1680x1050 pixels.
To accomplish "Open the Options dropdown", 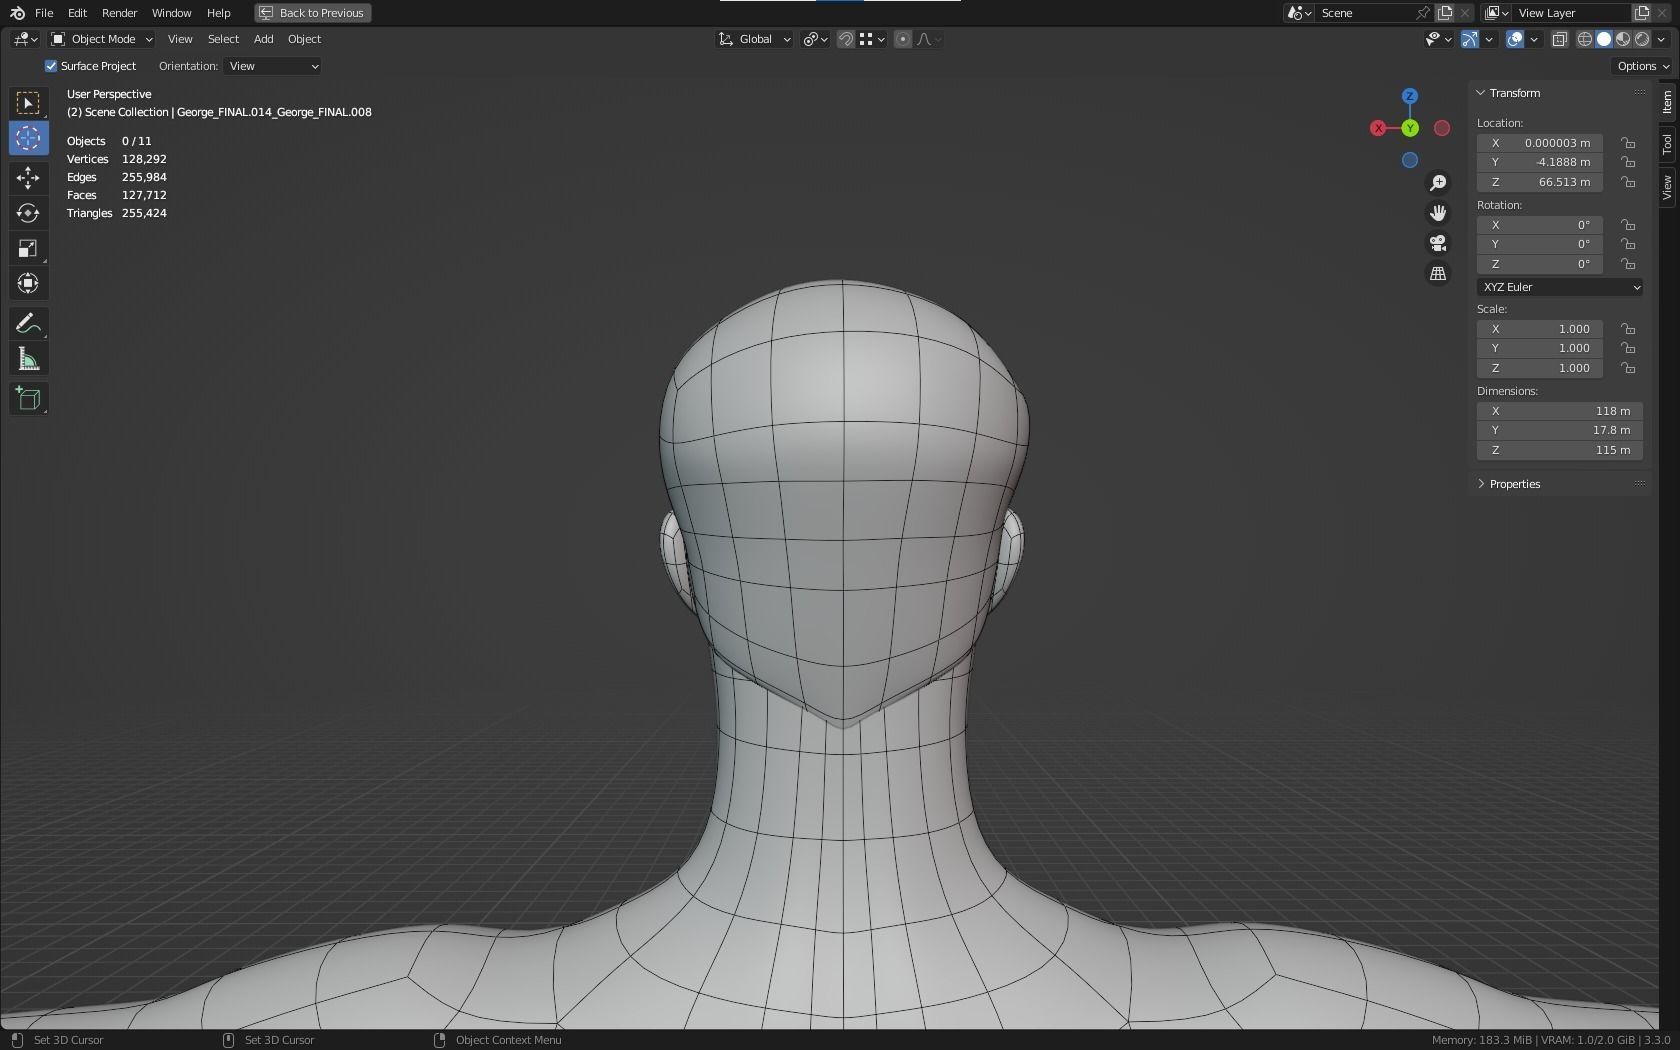I will [x=1643, y=66].
